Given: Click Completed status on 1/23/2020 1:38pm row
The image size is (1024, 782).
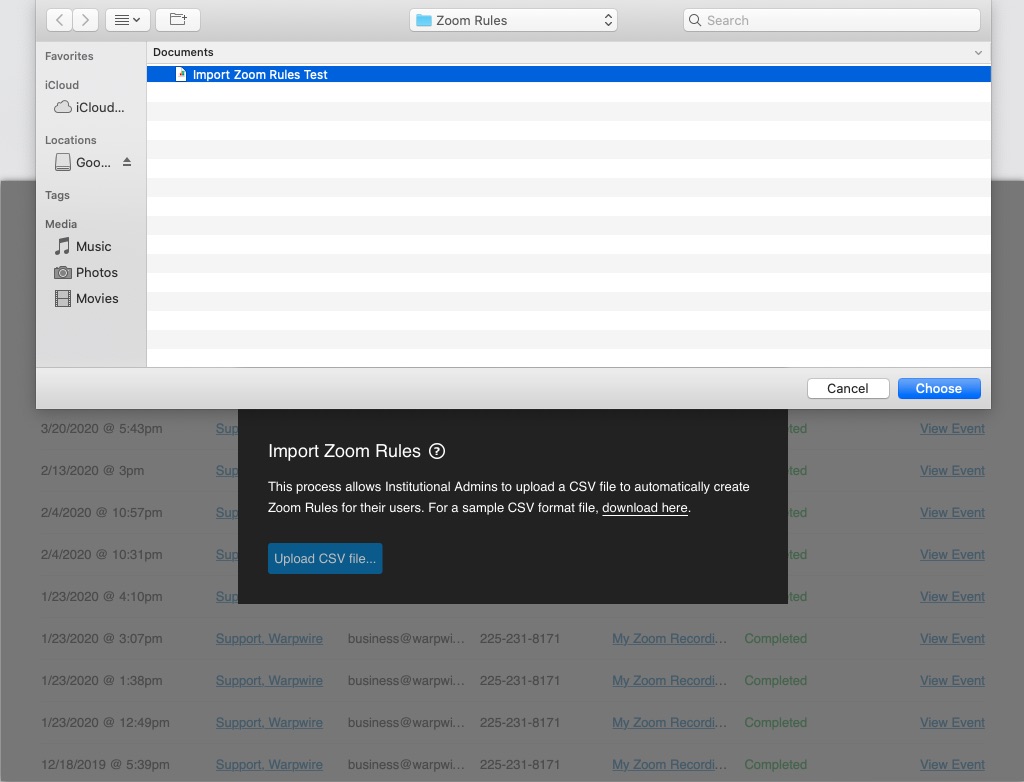Looking at the screenshot, I should coord(776,681).
